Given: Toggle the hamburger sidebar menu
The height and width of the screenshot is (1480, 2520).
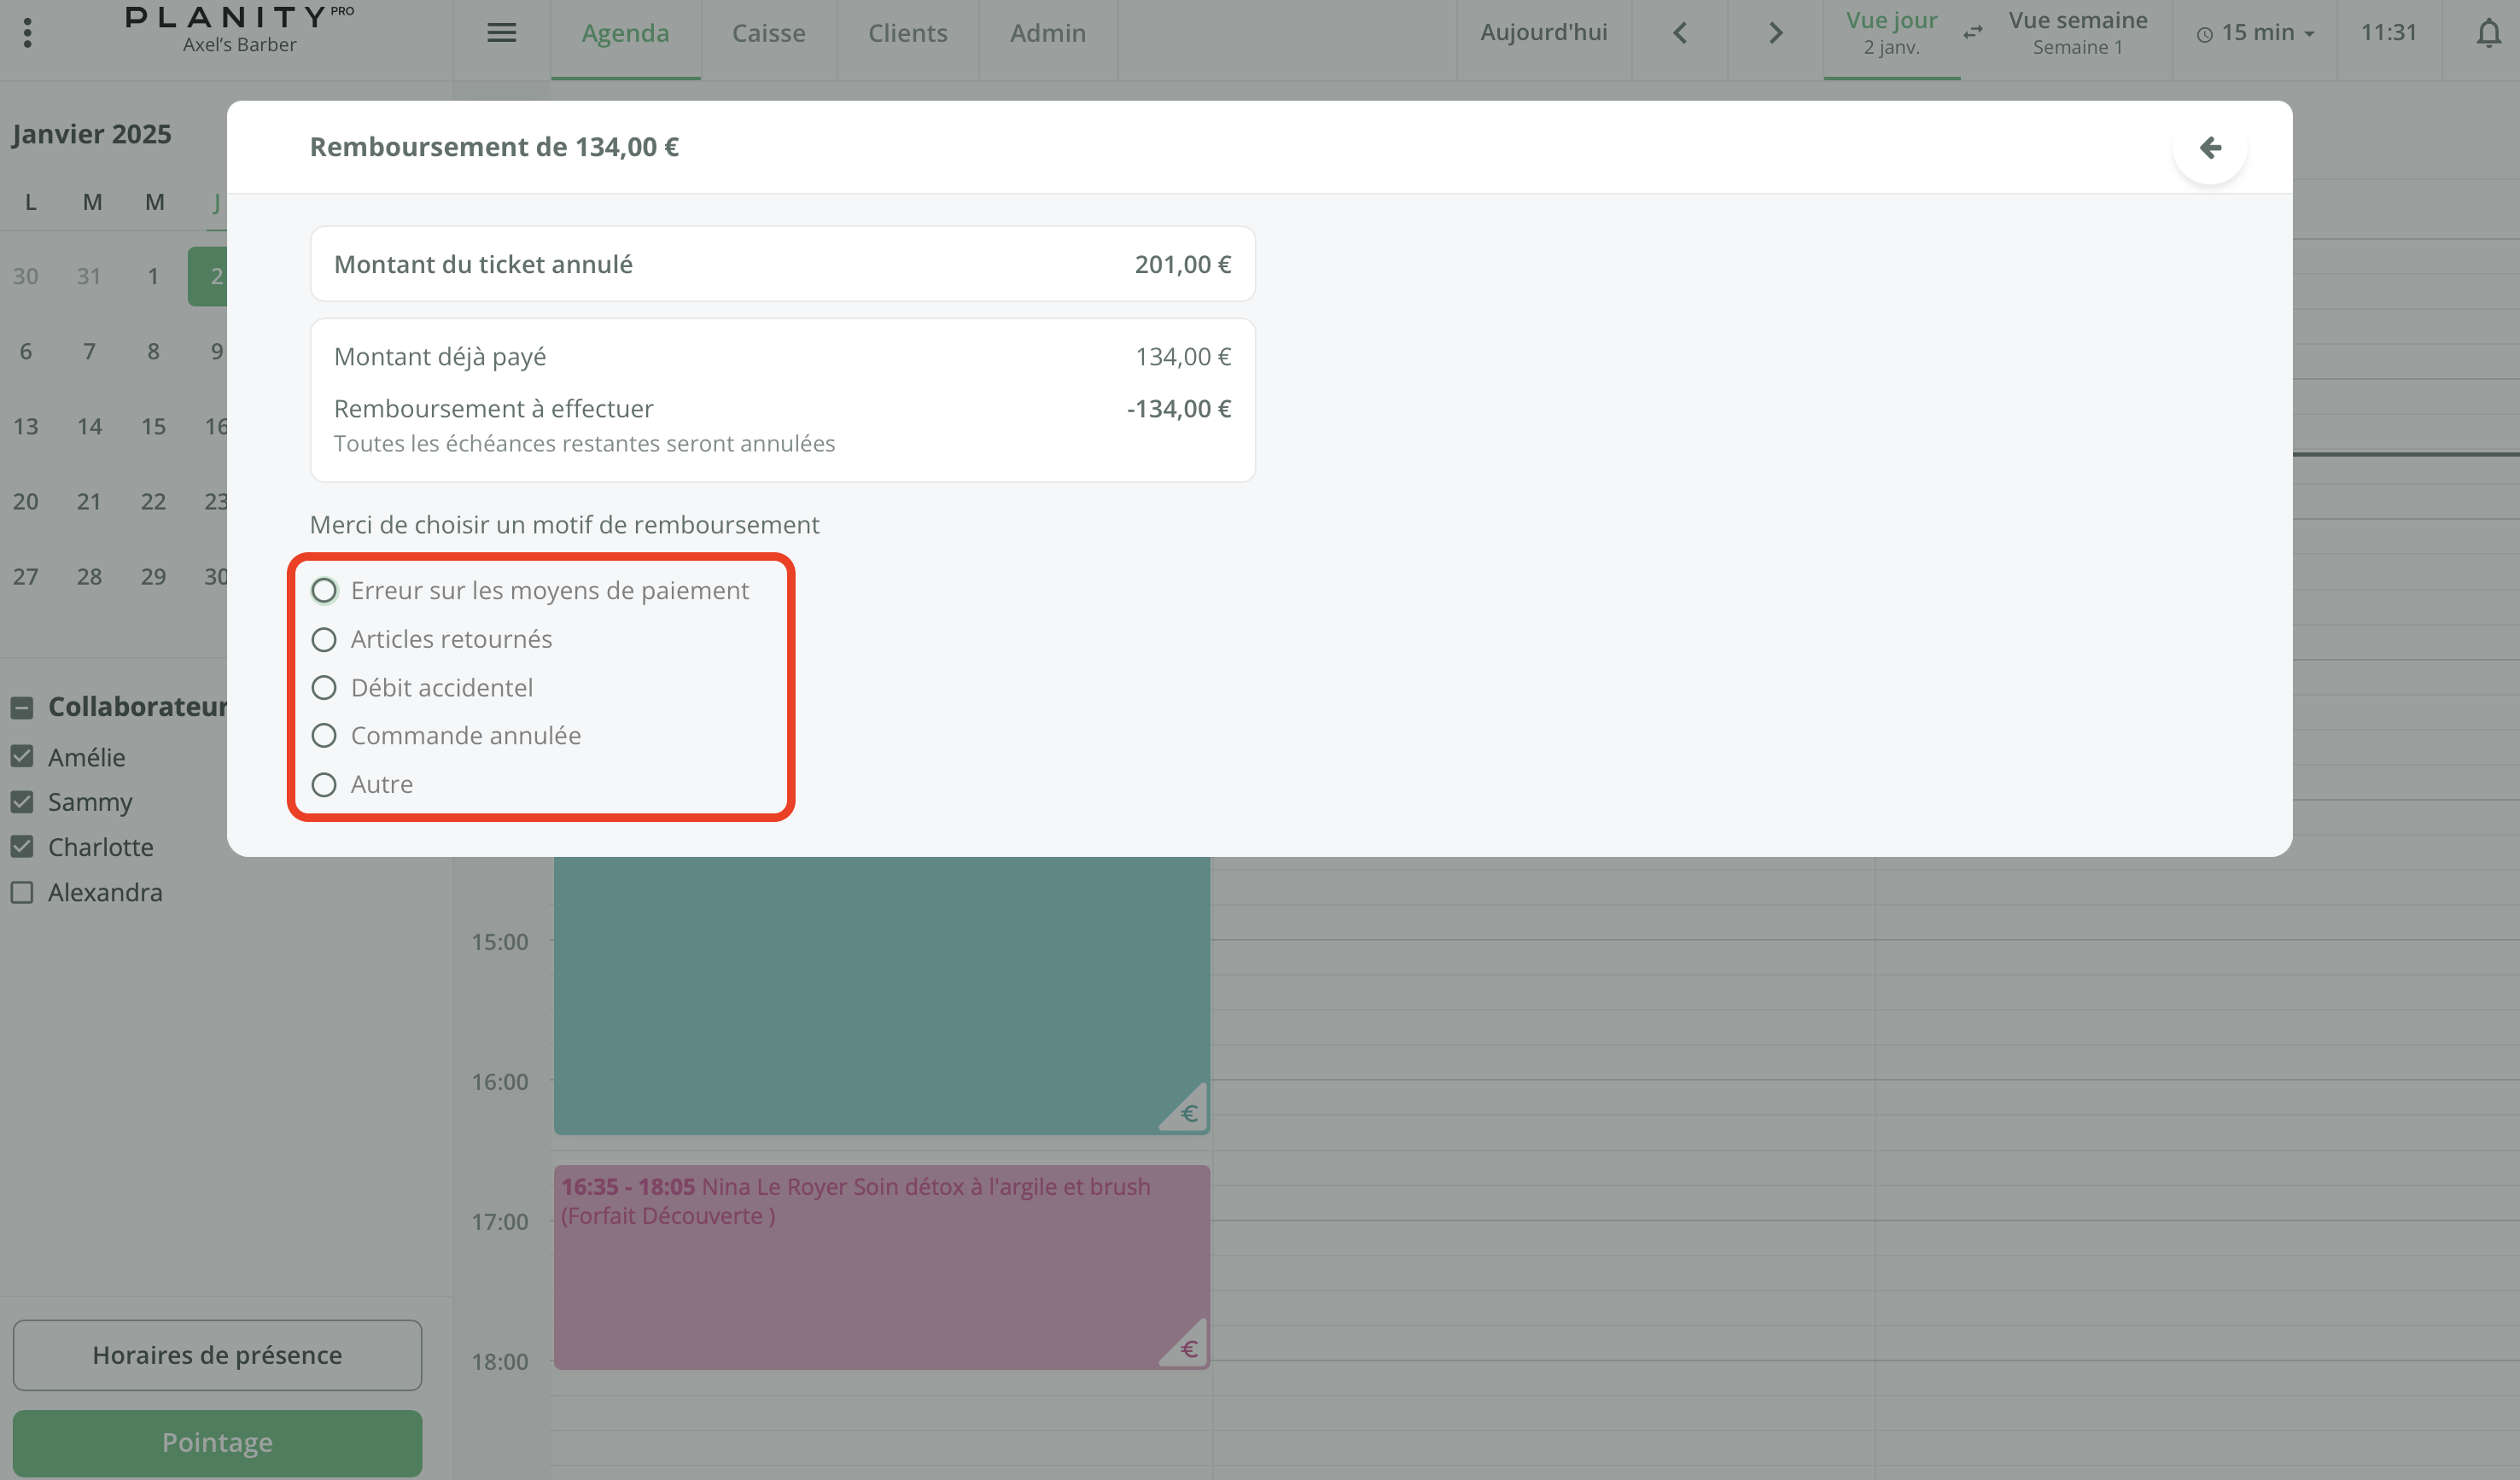Looking at the screenshot, I should click(501, 33).
